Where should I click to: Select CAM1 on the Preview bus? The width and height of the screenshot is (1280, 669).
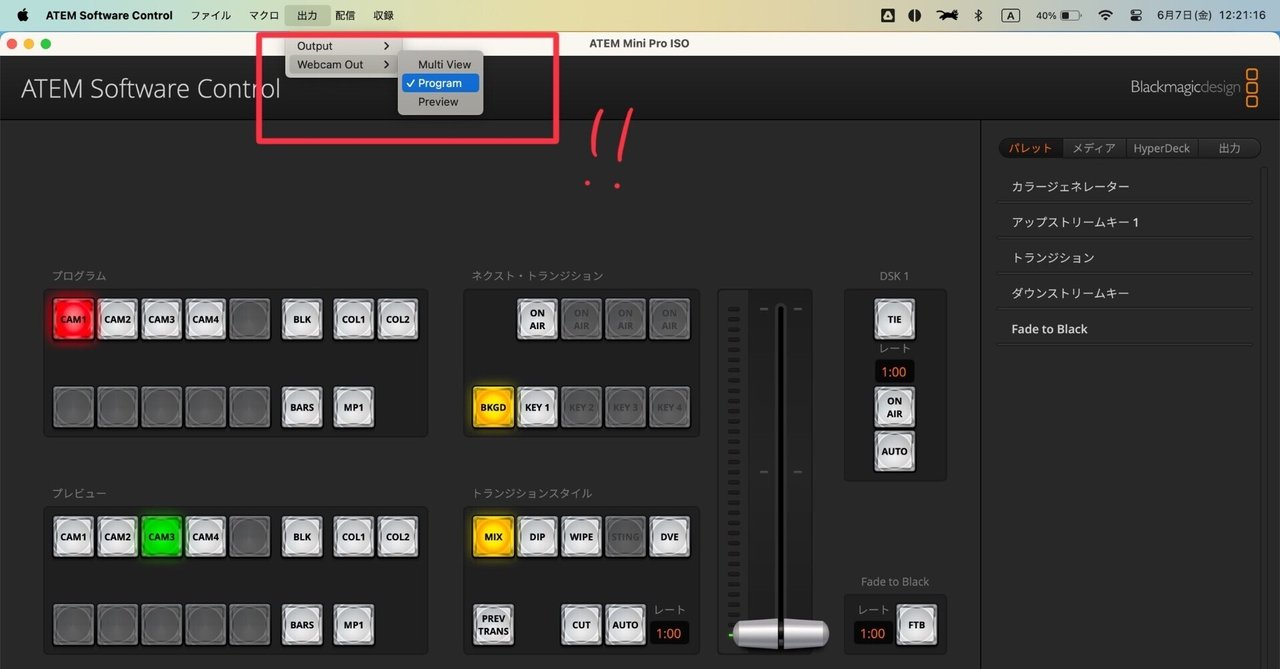pyautogui.click(x=73, y=536)
